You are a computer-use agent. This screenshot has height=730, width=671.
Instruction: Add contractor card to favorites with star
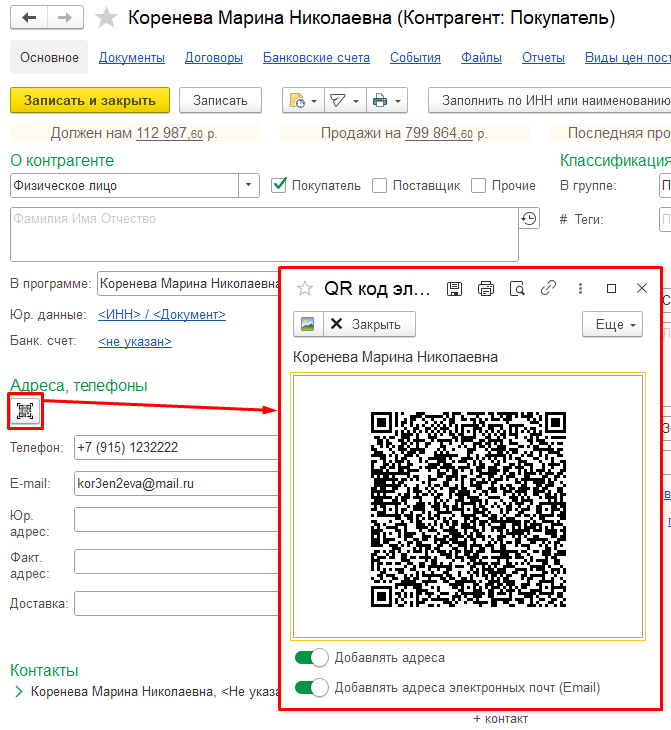click(106, 18)
